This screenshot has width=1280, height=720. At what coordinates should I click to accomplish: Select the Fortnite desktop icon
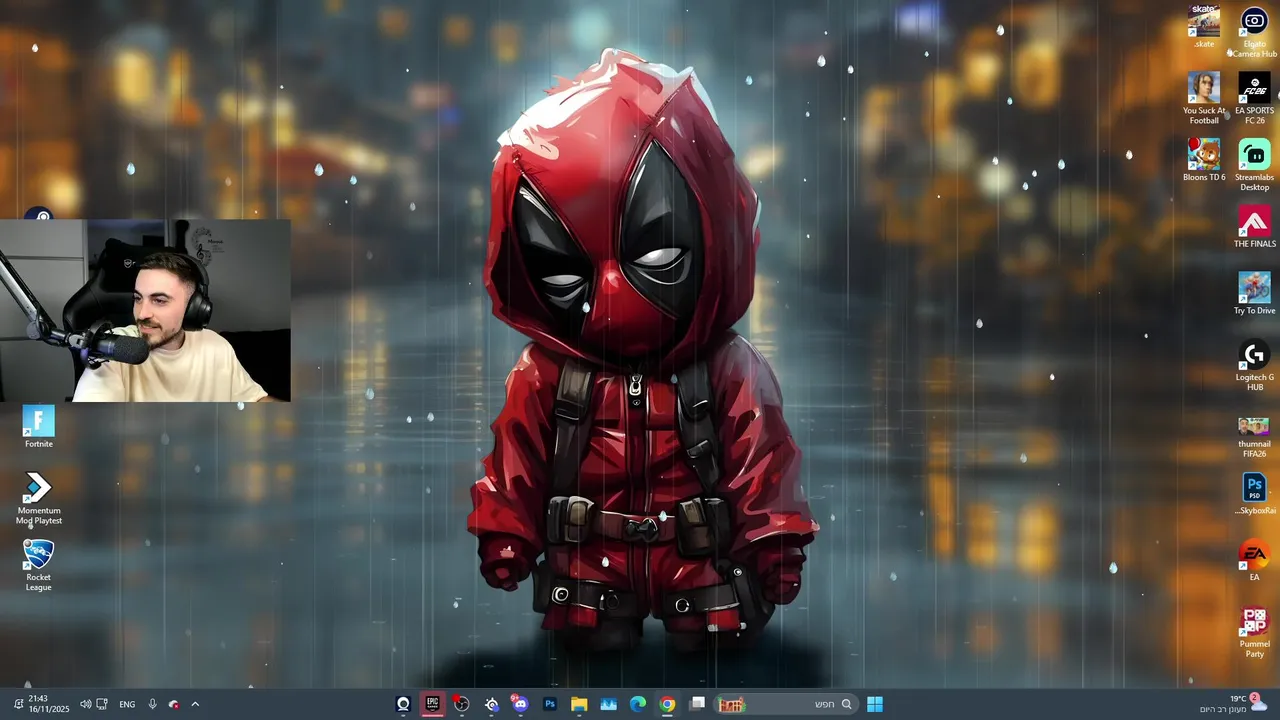(38, 428)
